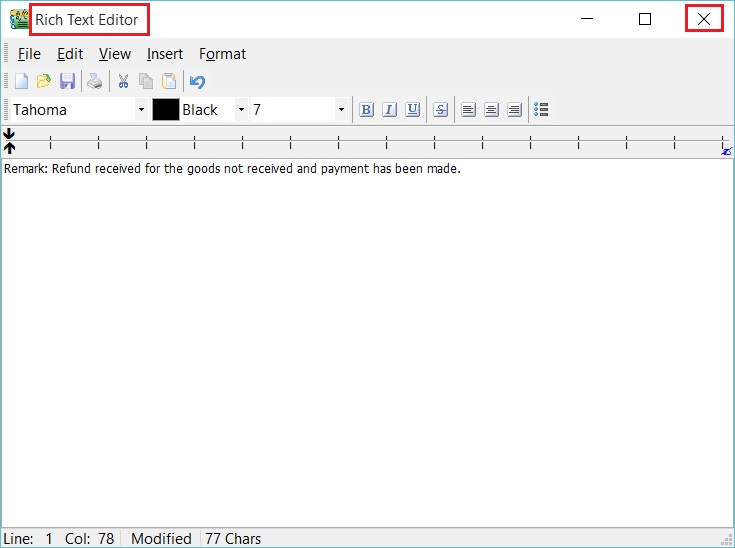The width and height of the screenshot is (735, 548).
Task: Insert a bullet list
Action: click(541, 110)
